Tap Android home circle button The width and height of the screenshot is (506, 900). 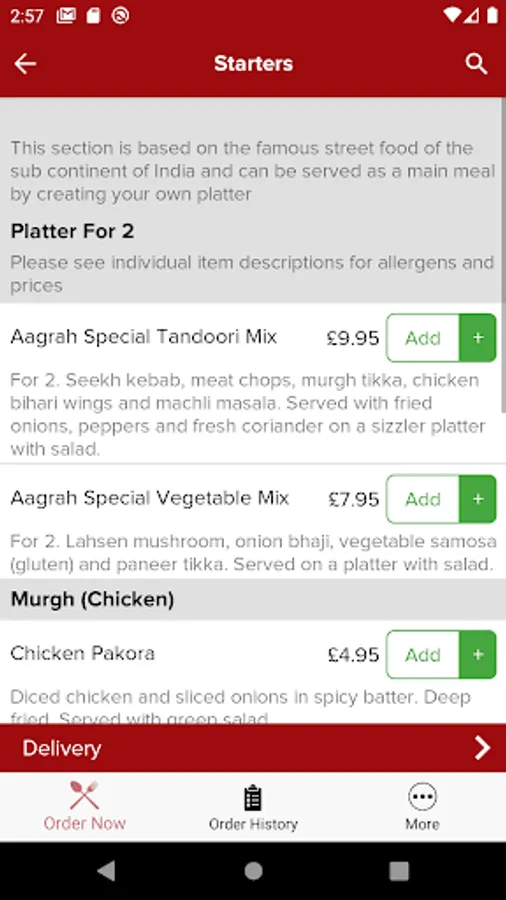coord(253,871)
